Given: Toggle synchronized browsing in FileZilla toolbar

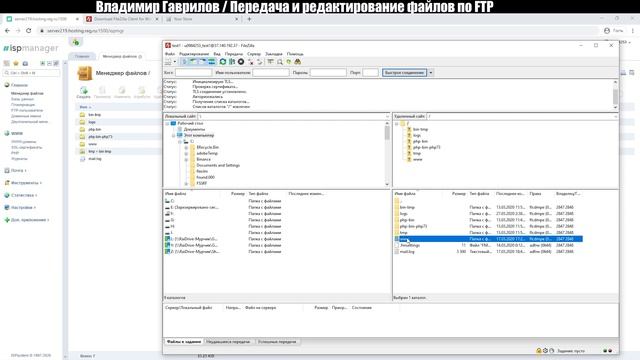Looking at the screenshot, I should point(289,62).
